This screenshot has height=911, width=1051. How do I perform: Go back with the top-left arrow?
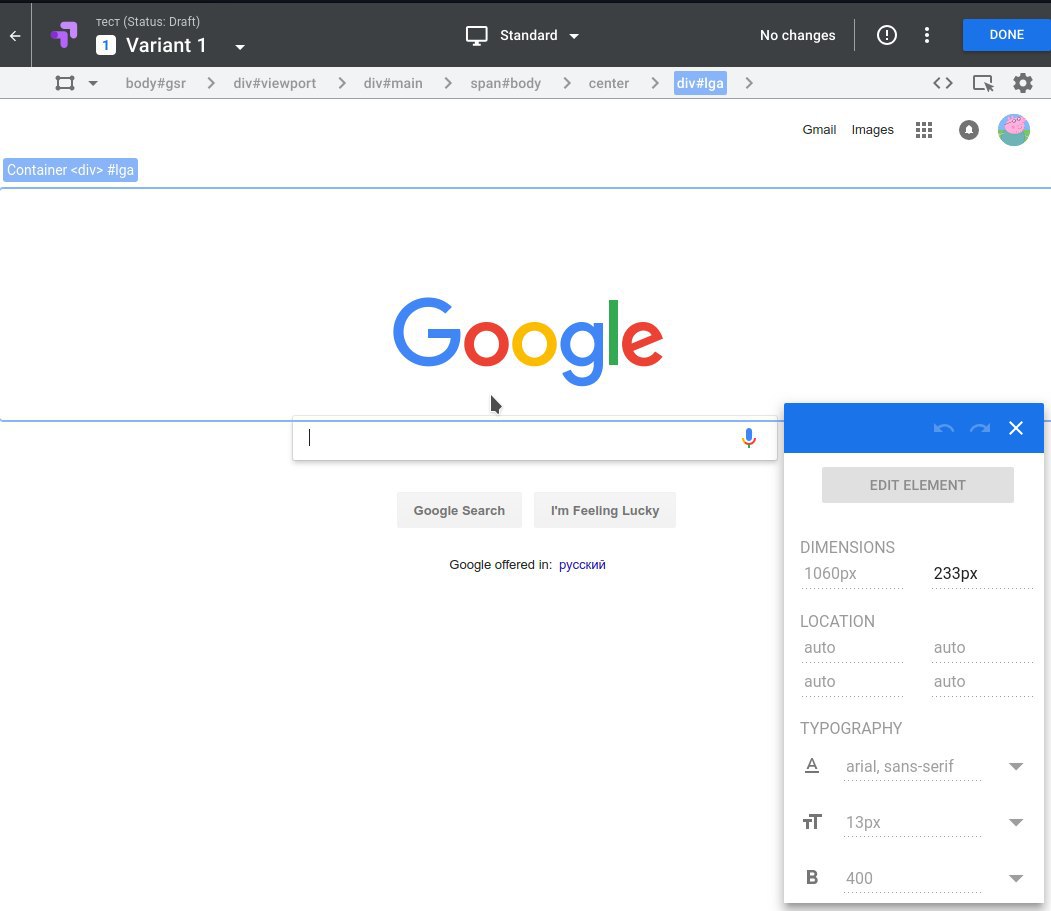coord(15,36)
